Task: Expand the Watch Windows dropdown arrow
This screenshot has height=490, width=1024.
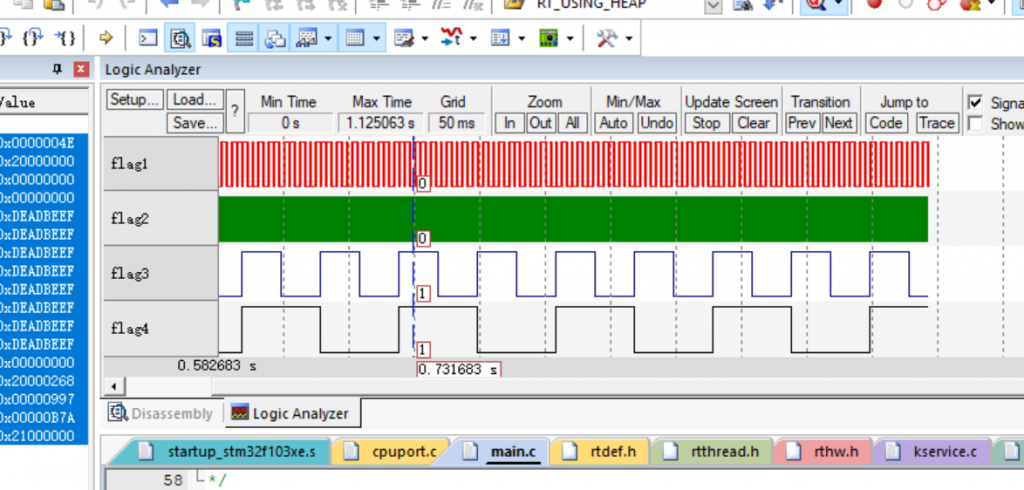Action: coord(327,39)
